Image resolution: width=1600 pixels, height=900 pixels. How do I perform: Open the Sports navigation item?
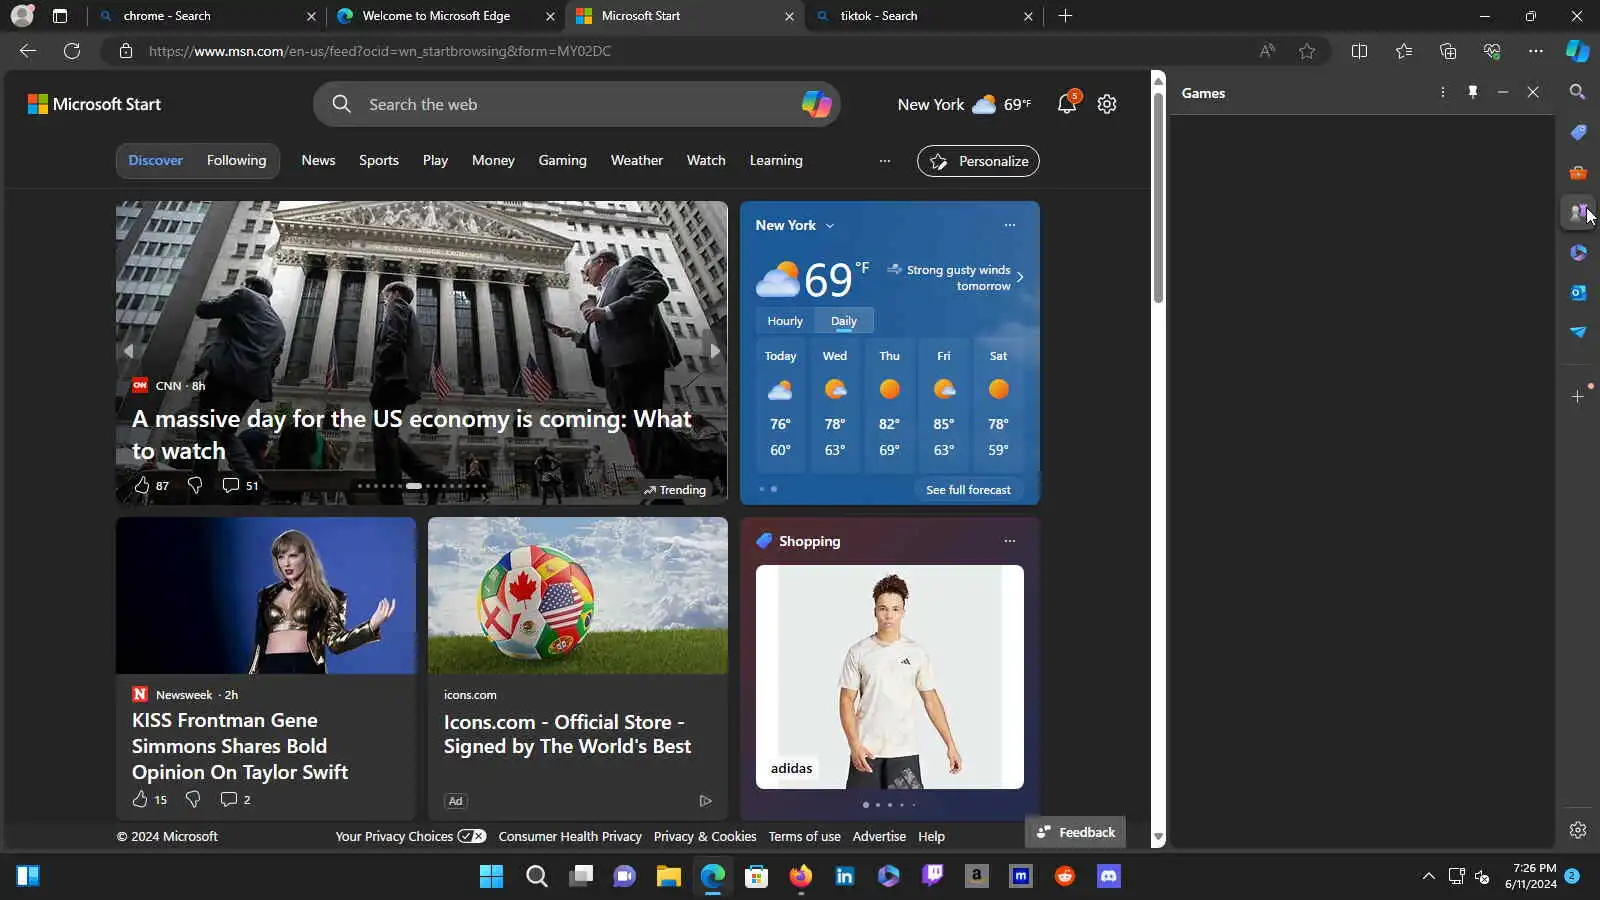[x=379, y=160]
